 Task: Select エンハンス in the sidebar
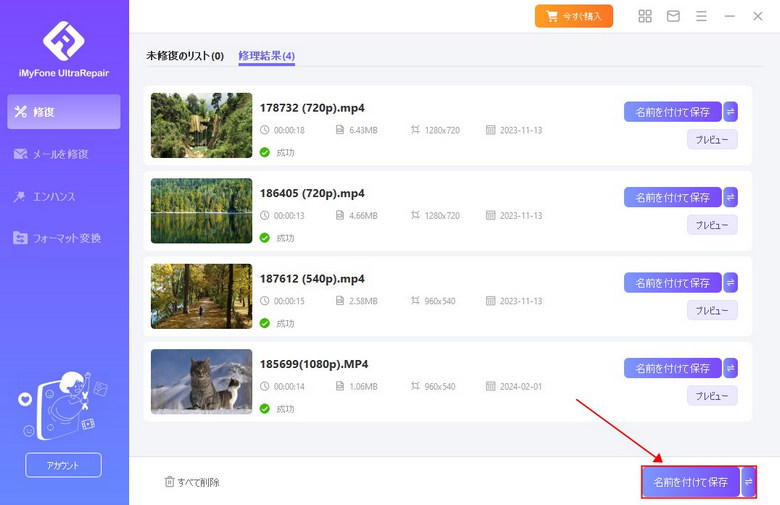pos(45,197)
